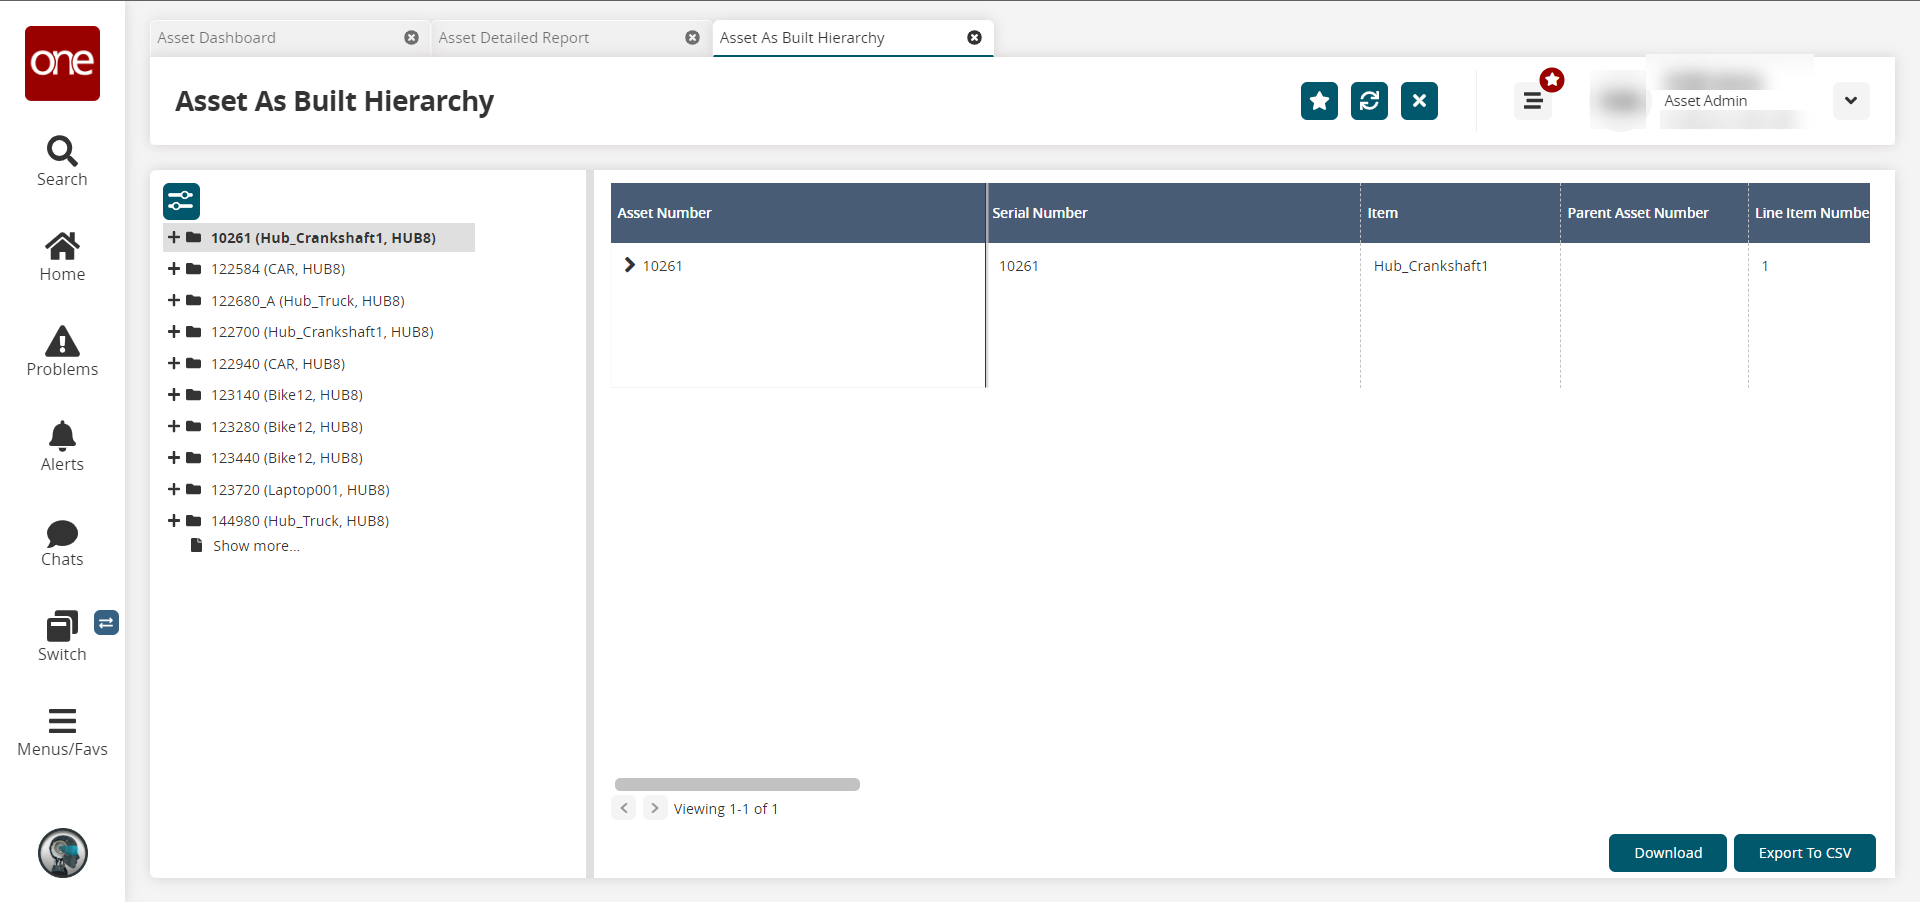Click the Download button
The width and height of the screenshot is (1920, 902).
coord(1668,853)
